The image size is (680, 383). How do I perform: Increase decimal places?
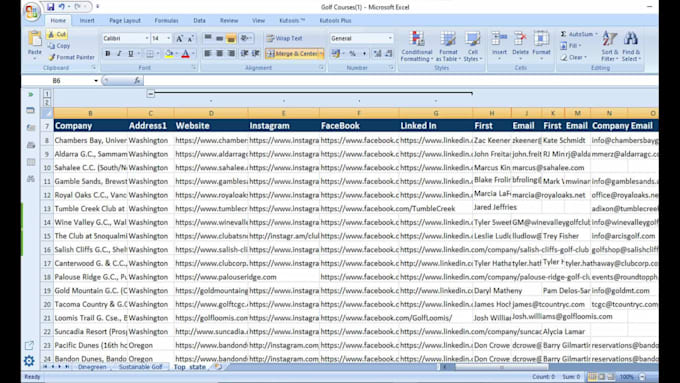pos(377,53)
